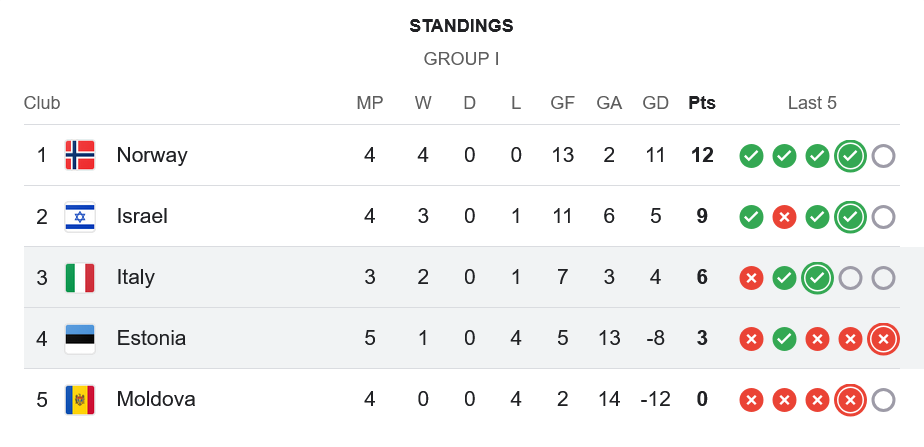This screenshot has width=924, height=447.
Task: Open the Estonia team link
Action: 151,338
